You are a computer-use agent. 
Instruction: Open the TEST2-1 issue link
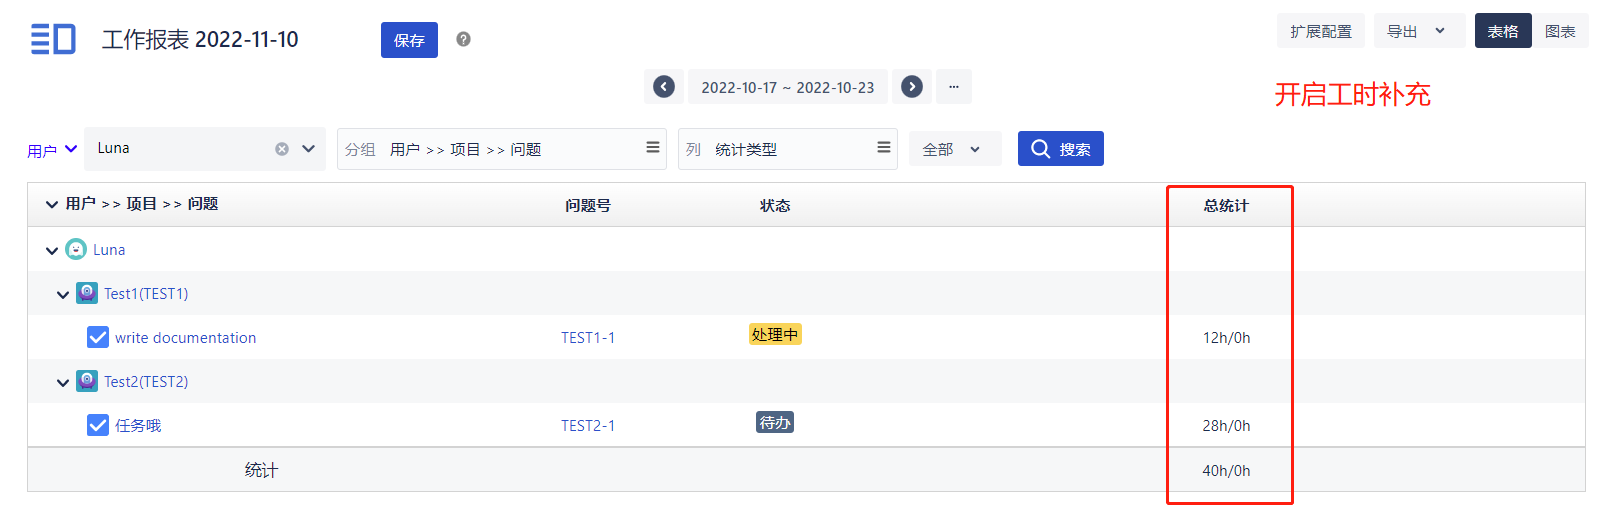click(x=588, y=425)
